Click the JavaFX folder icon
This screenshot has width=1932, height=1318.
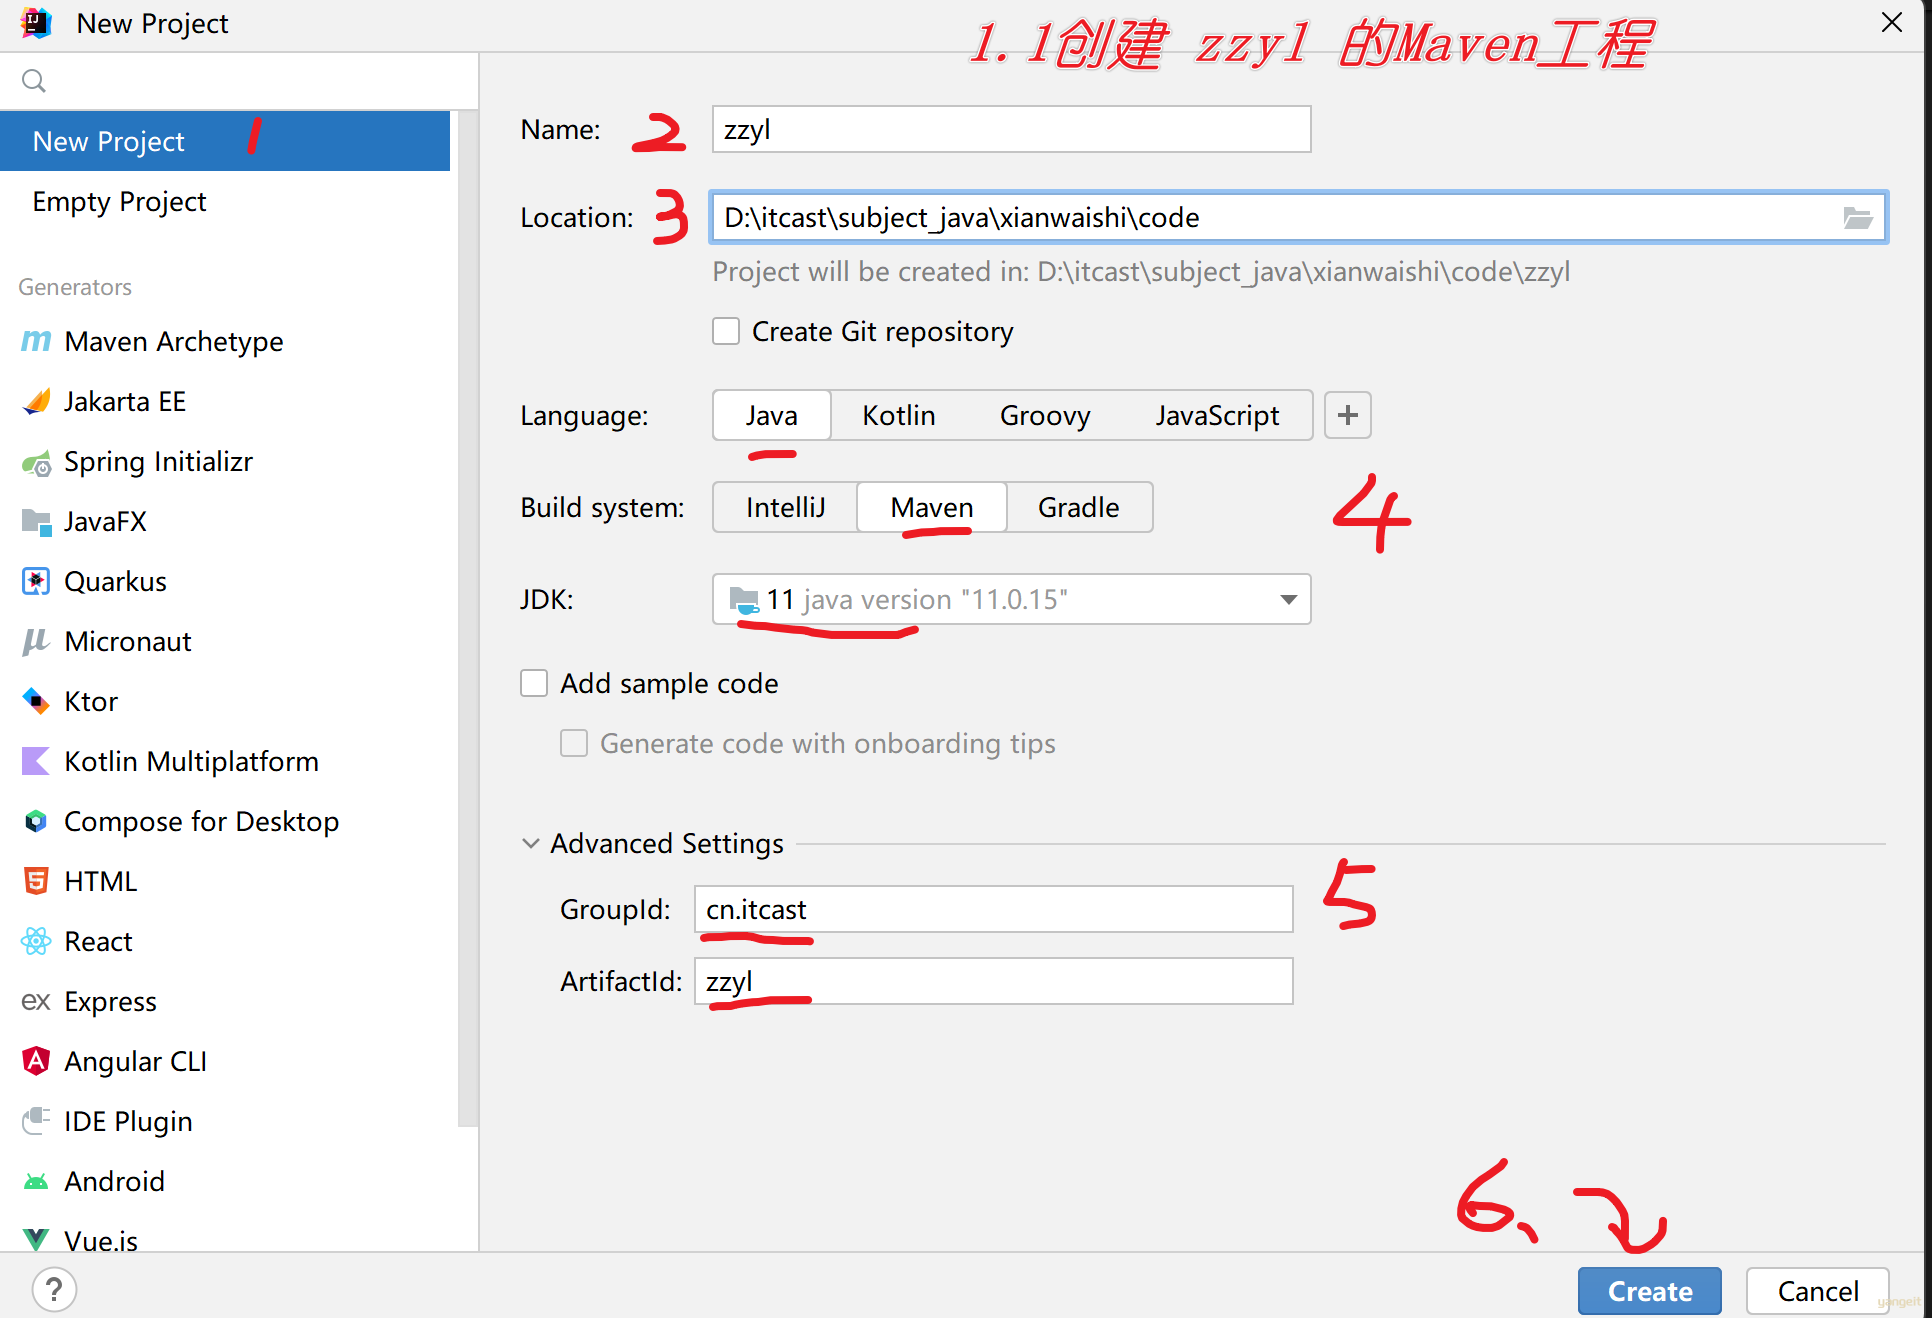pos(36,521)
